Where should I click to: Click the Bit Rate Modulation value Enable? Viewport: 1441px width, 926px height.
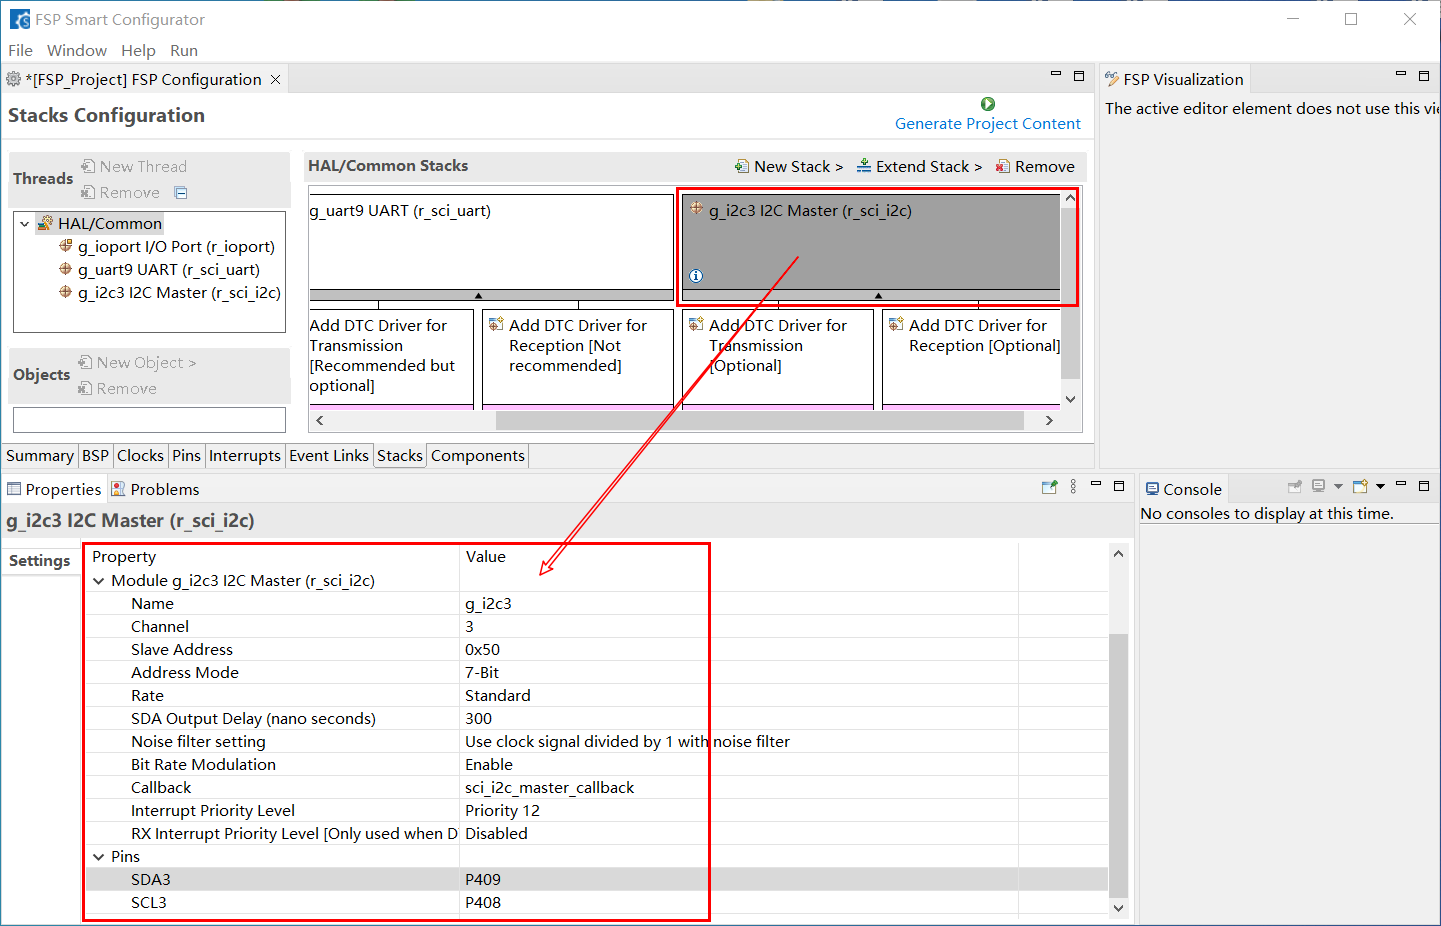(x=489, y=764)
